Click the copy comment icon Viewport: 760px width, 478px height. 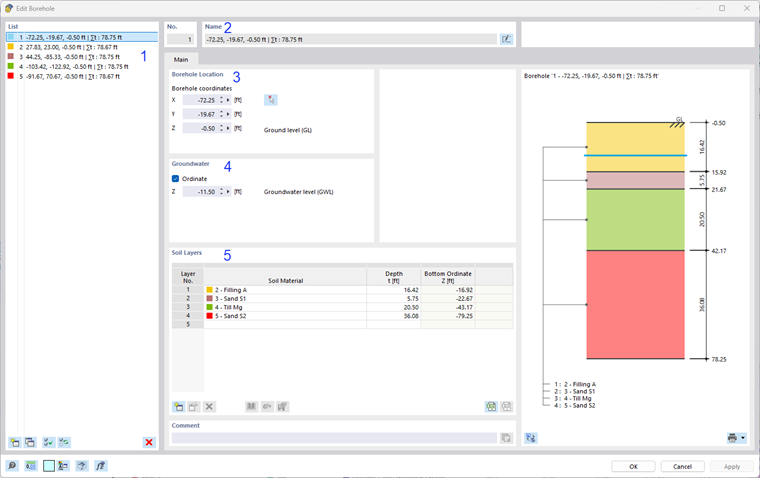pyautogui.click(x=506, y=438)
